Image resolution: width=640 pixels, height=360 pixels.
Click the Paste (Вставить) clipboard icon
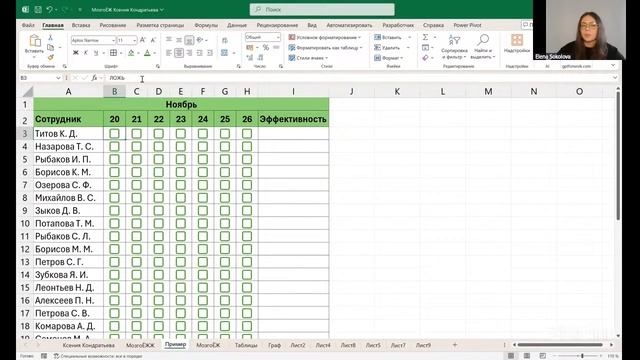click(35, 41)
